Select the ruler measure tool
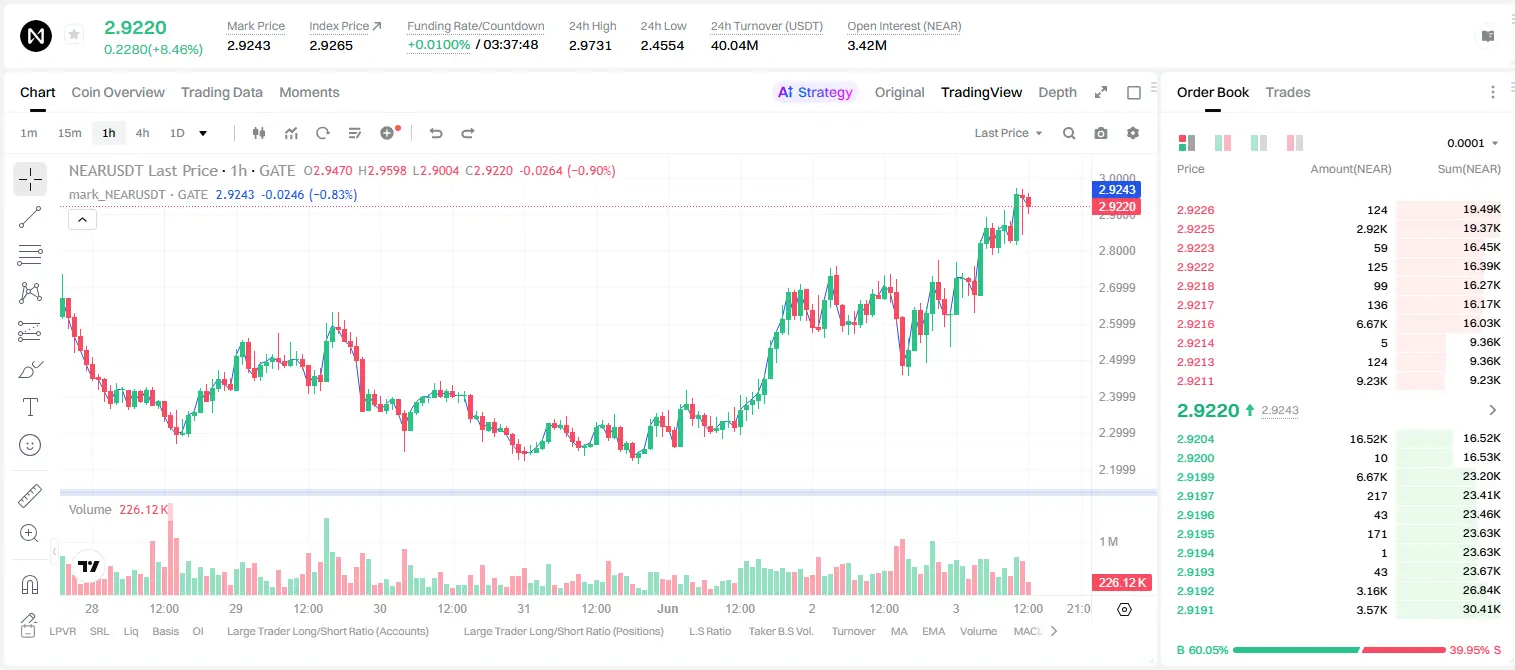 [x=30, y=496]
